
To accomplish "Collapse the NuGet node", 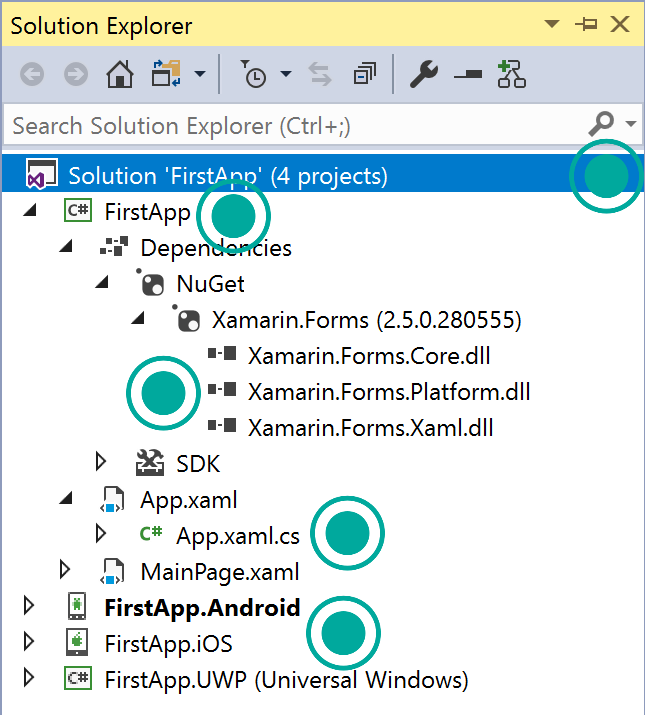I will point(102,282).
